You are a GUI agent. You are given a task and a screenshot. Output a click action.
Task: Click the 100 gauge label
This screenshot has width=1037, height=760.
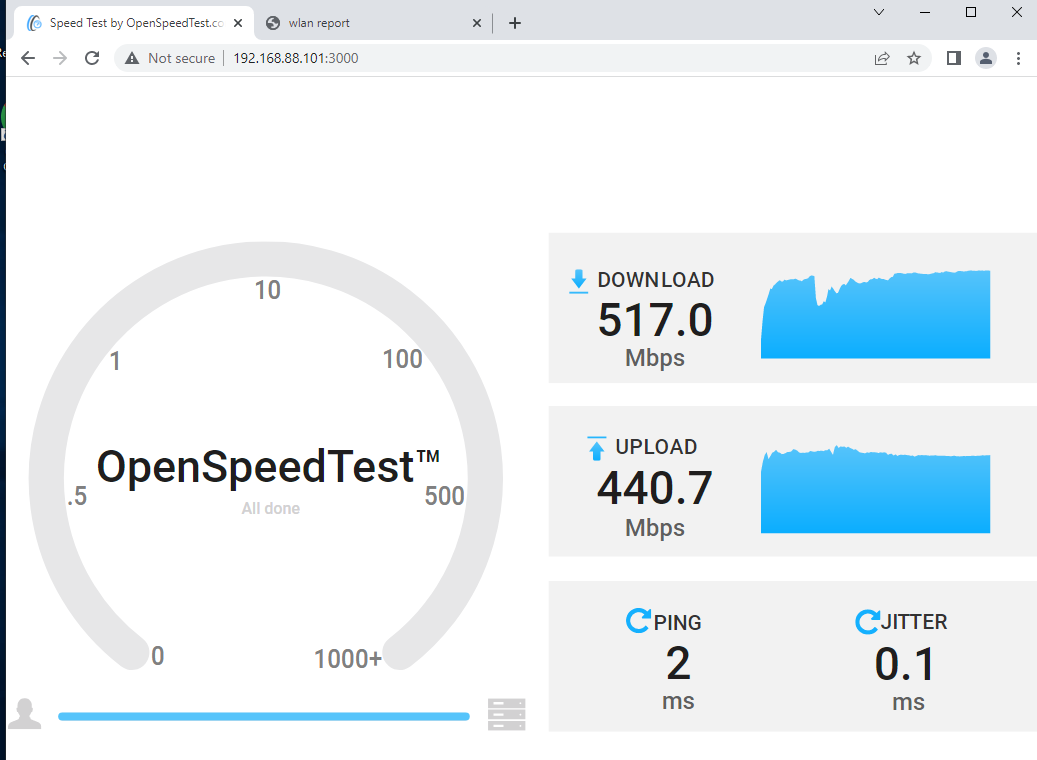pos(403,359)
